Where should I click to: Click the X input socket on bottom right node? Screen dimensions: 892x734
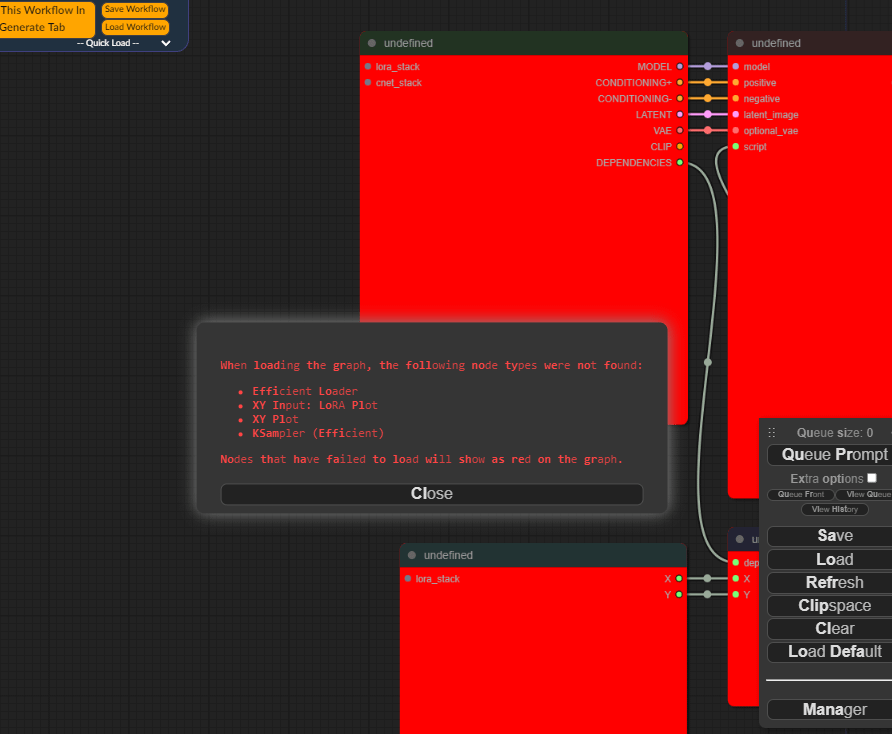click(x=736, y=579)
